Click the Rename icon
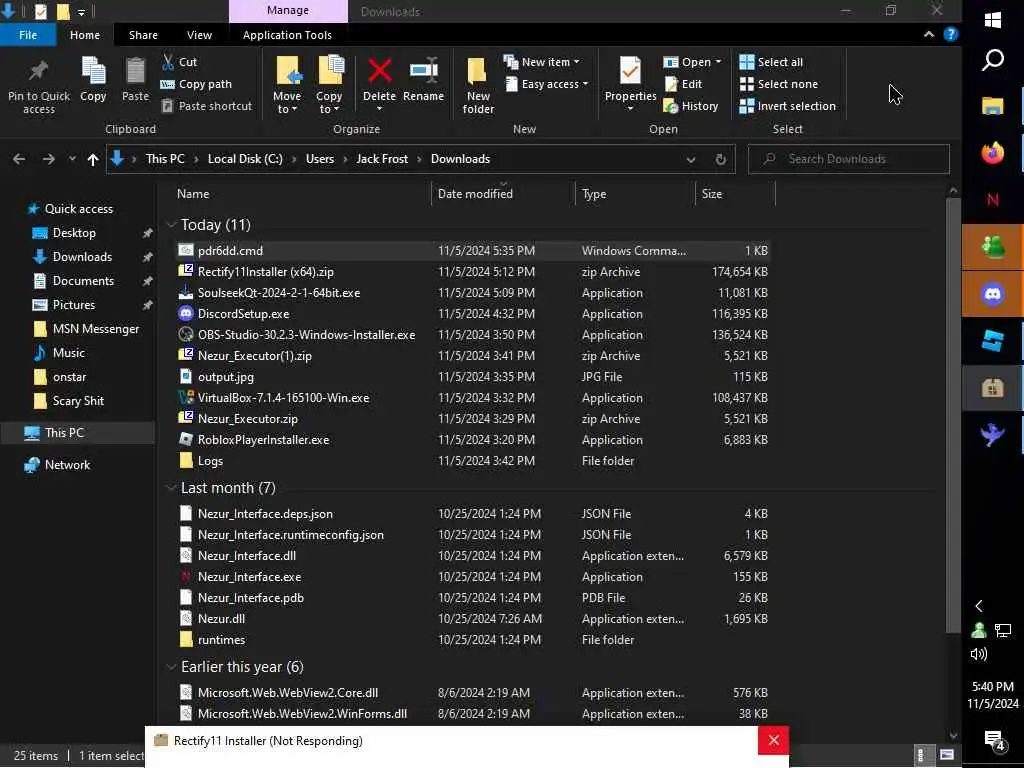 (x=423, y=71)
